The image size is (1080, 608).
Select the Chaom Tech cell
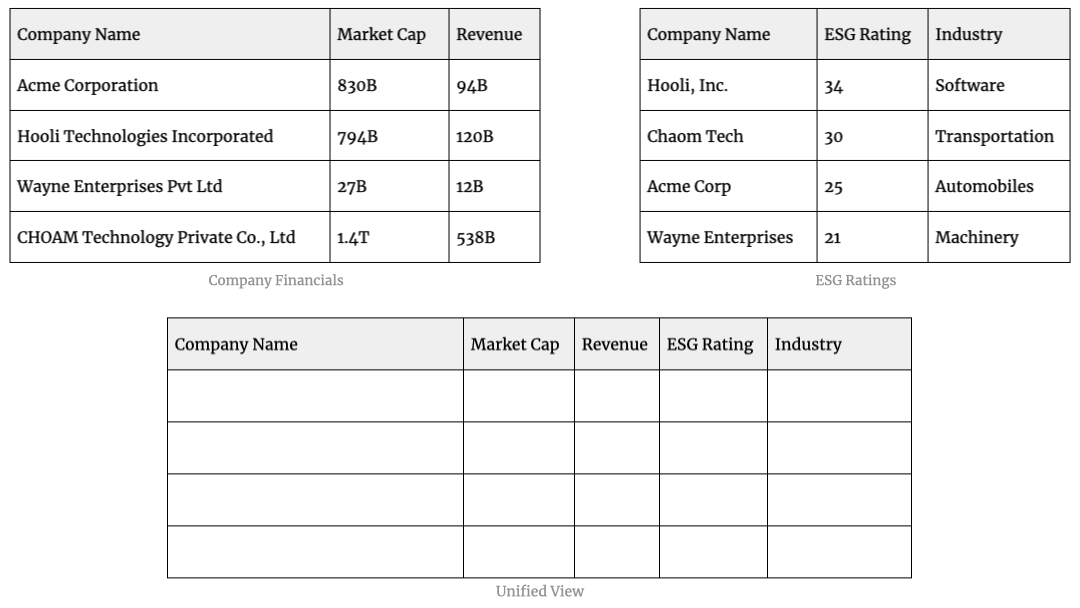(x=728, y=136)
